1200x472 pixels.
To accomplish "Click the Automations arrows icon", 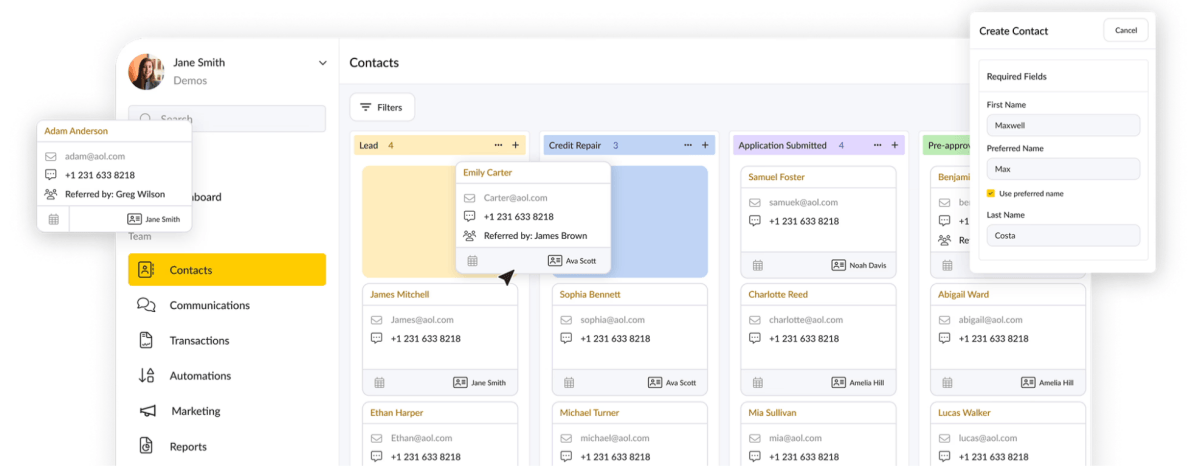I will click(146, 376).
